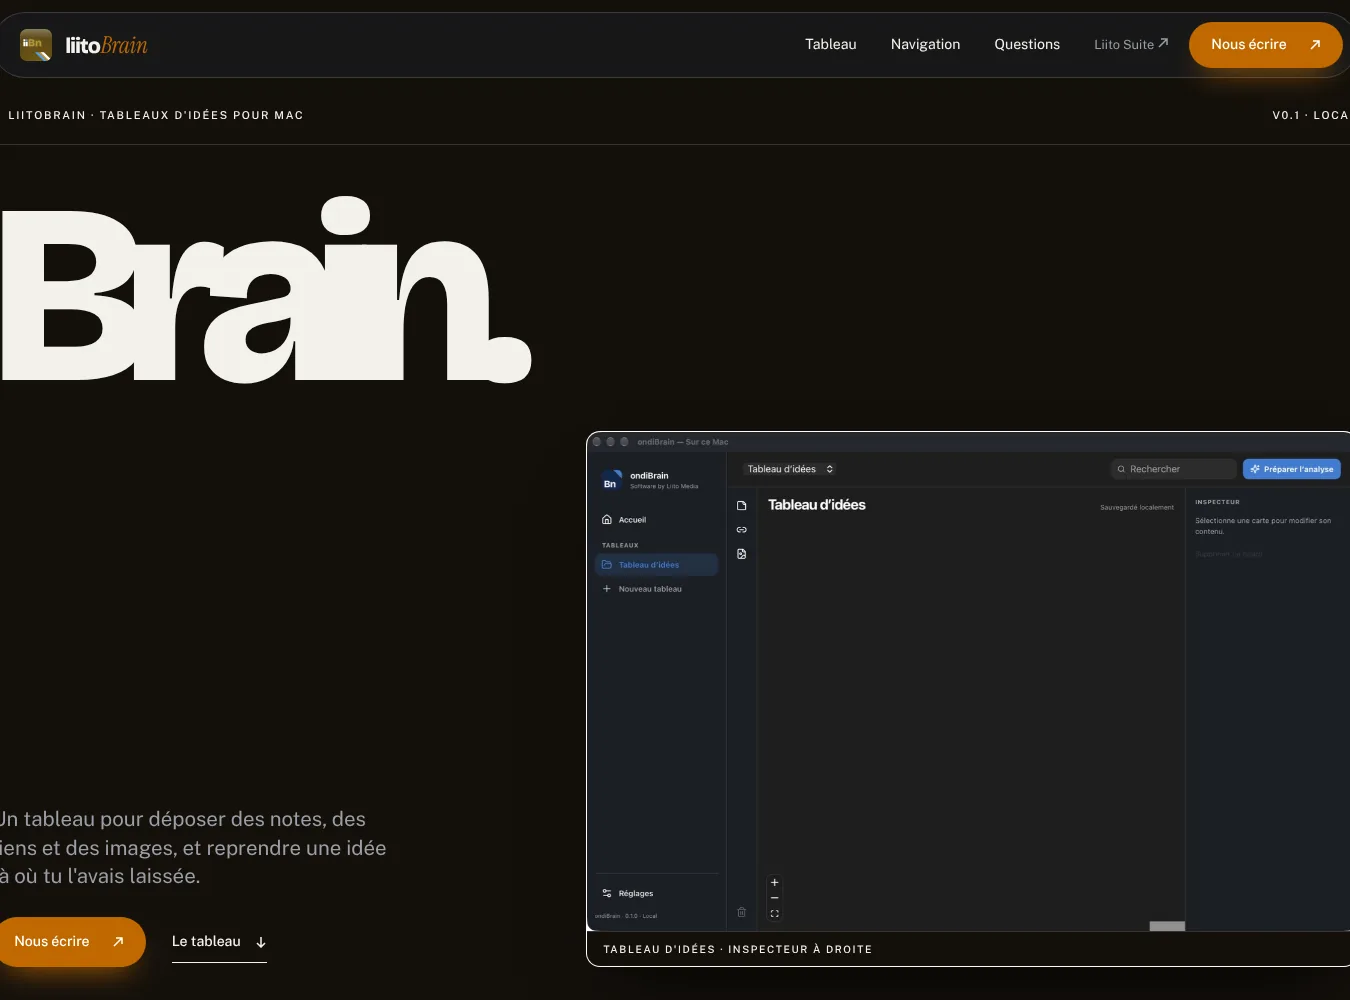
Task: Select Tableau d'idées in the sidebar
Action: click(656, 565)
